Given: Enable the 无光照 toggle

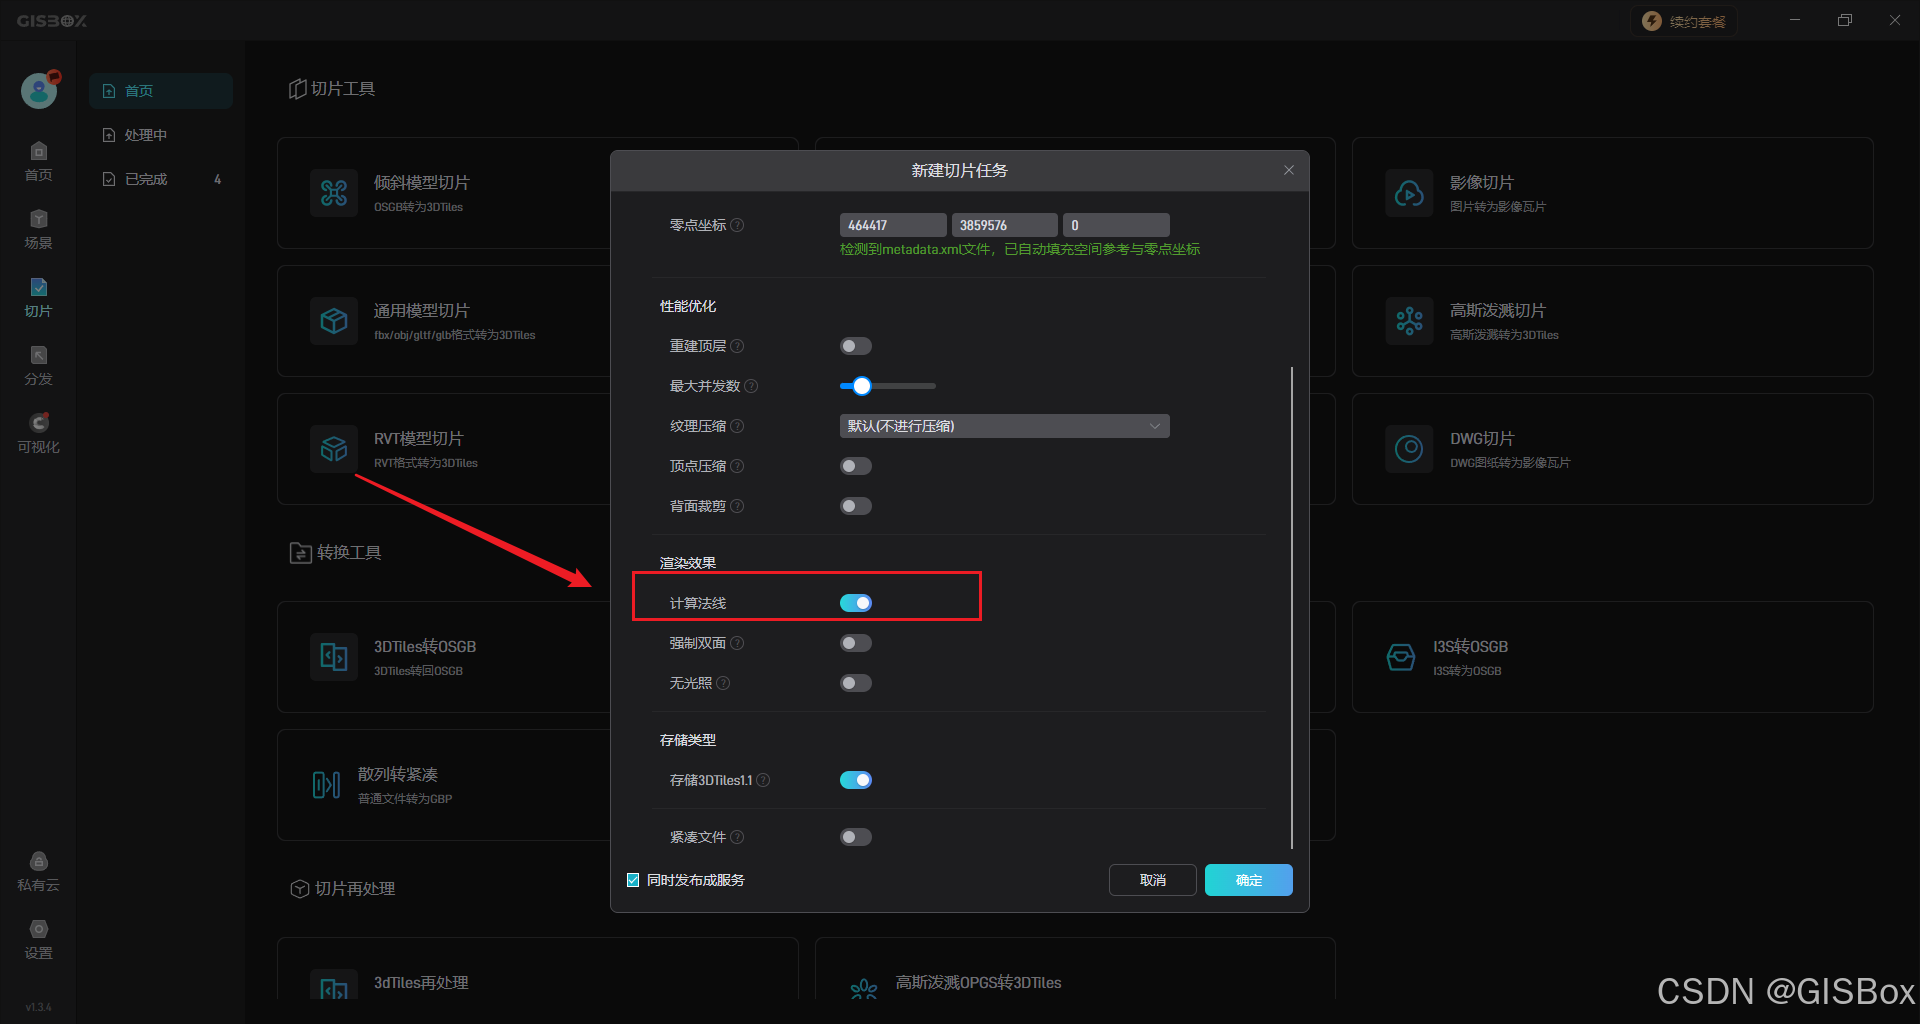Looking at the screenshot, I should [x=856, y=683].
